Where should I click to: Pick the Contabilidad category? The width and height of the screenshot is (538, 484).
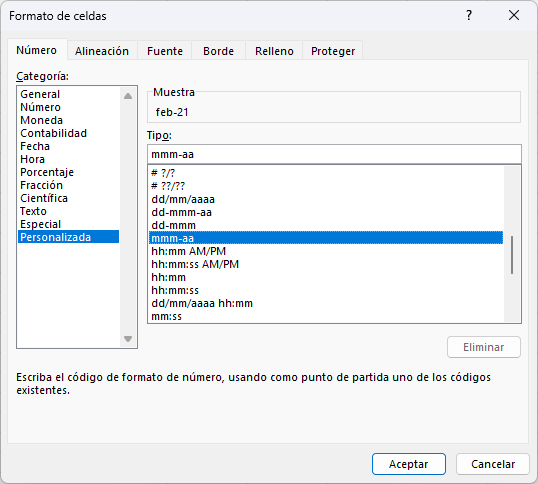(x=68, y=133)
